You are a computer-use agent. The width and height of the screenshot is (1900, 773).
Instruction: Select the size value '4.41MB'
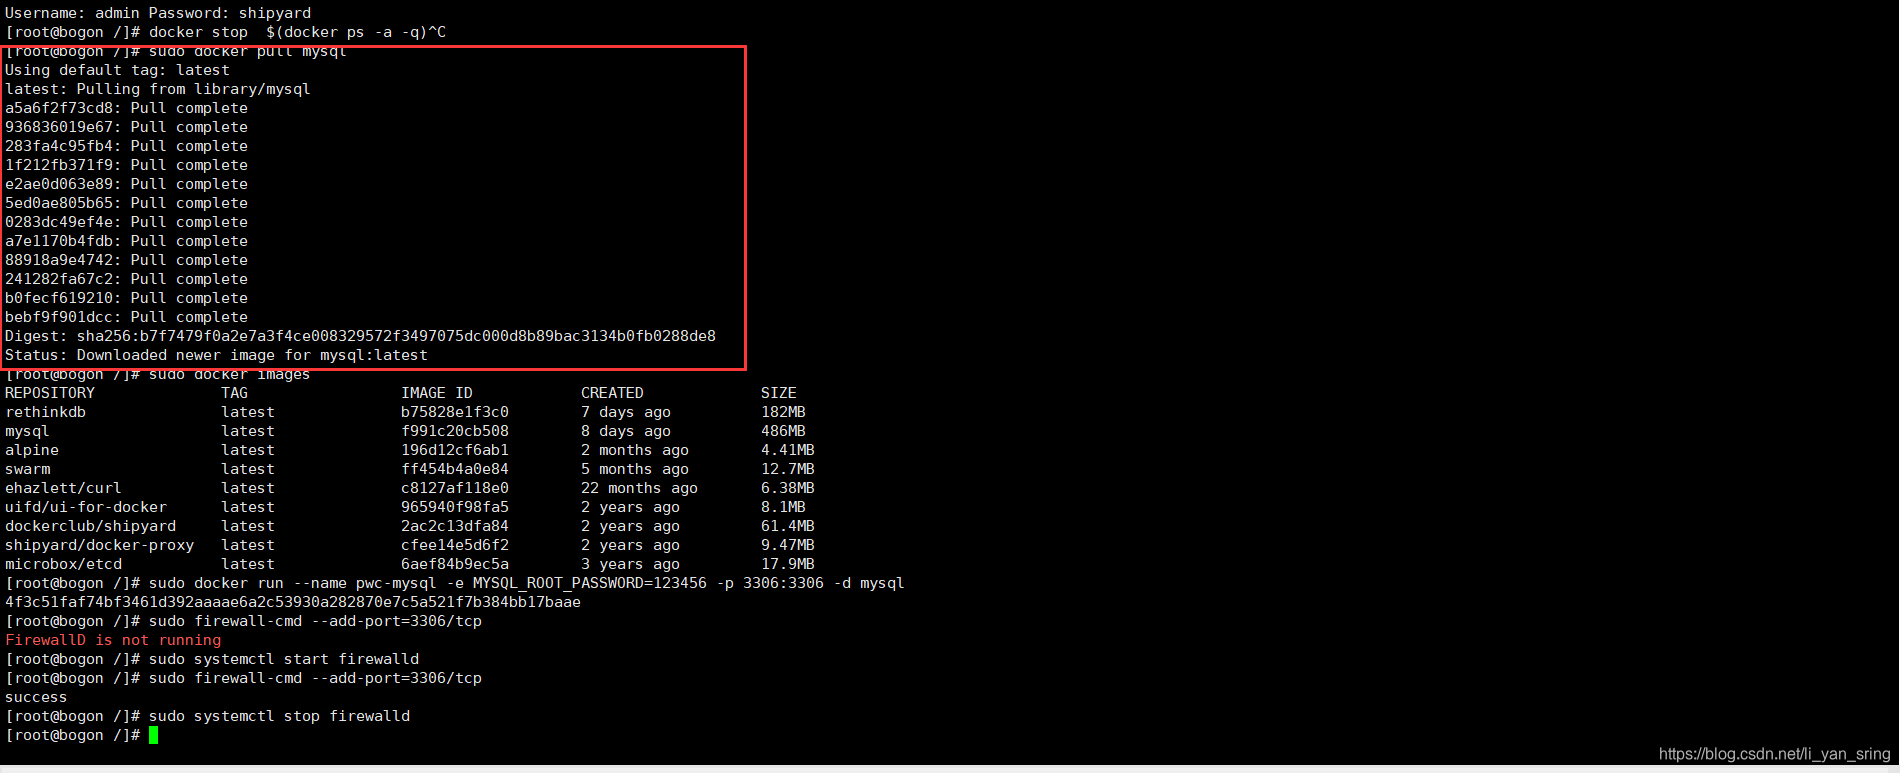click(x=788, y=450)
